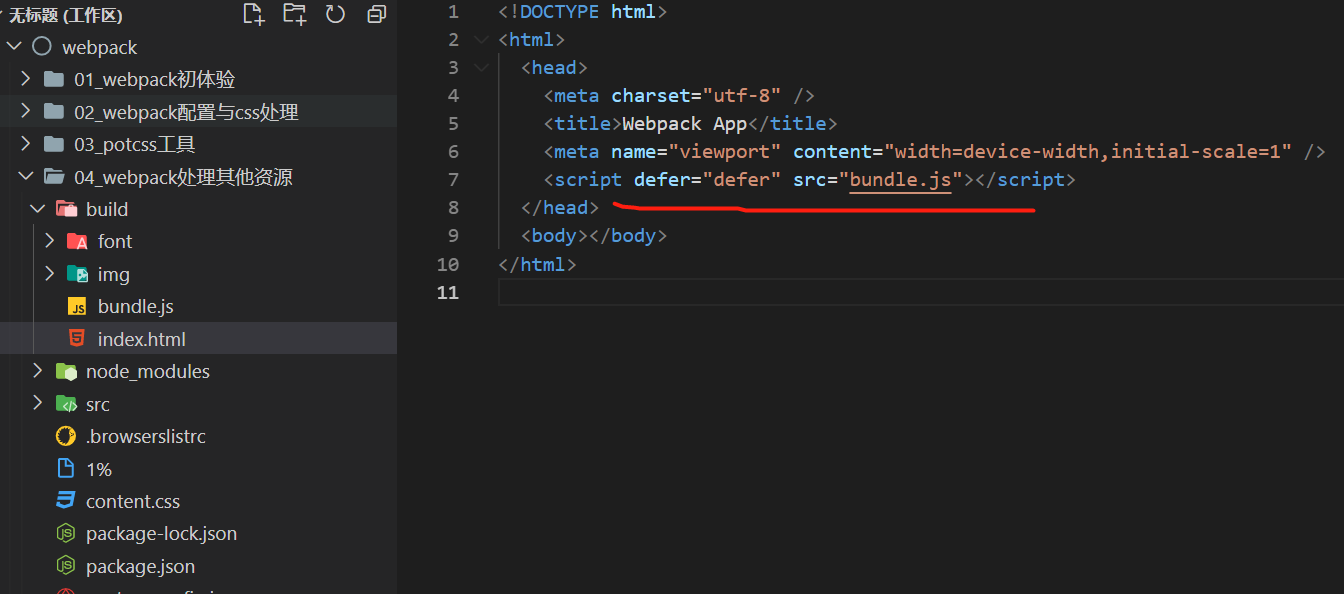This screenshot has width=1344, height=594.
Task: Click the closing </head> tag
Action: (x=560, y=208)
